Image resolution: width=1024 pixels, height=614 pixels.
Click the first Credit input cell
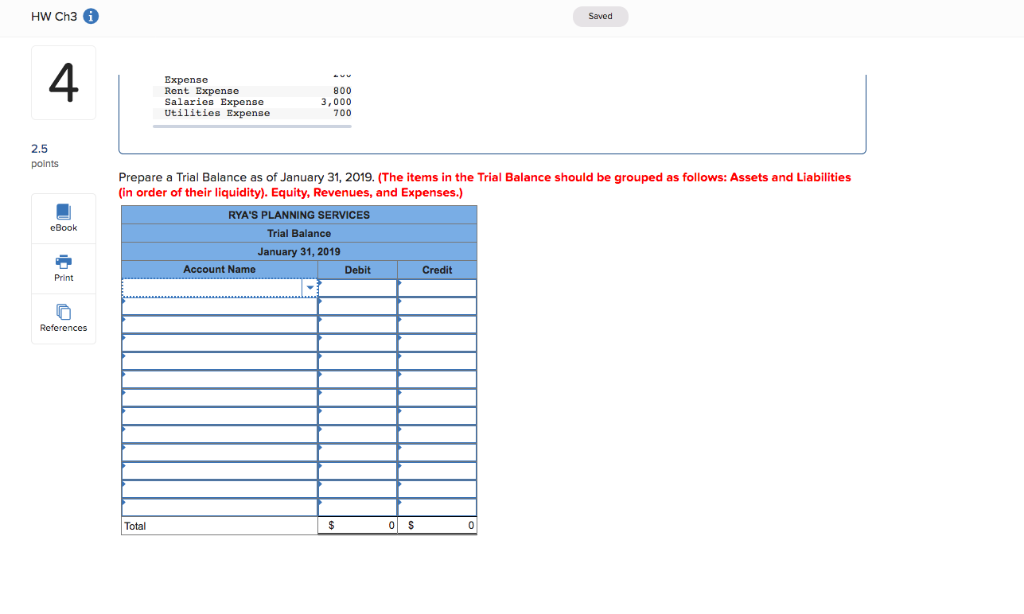[437, 287]
